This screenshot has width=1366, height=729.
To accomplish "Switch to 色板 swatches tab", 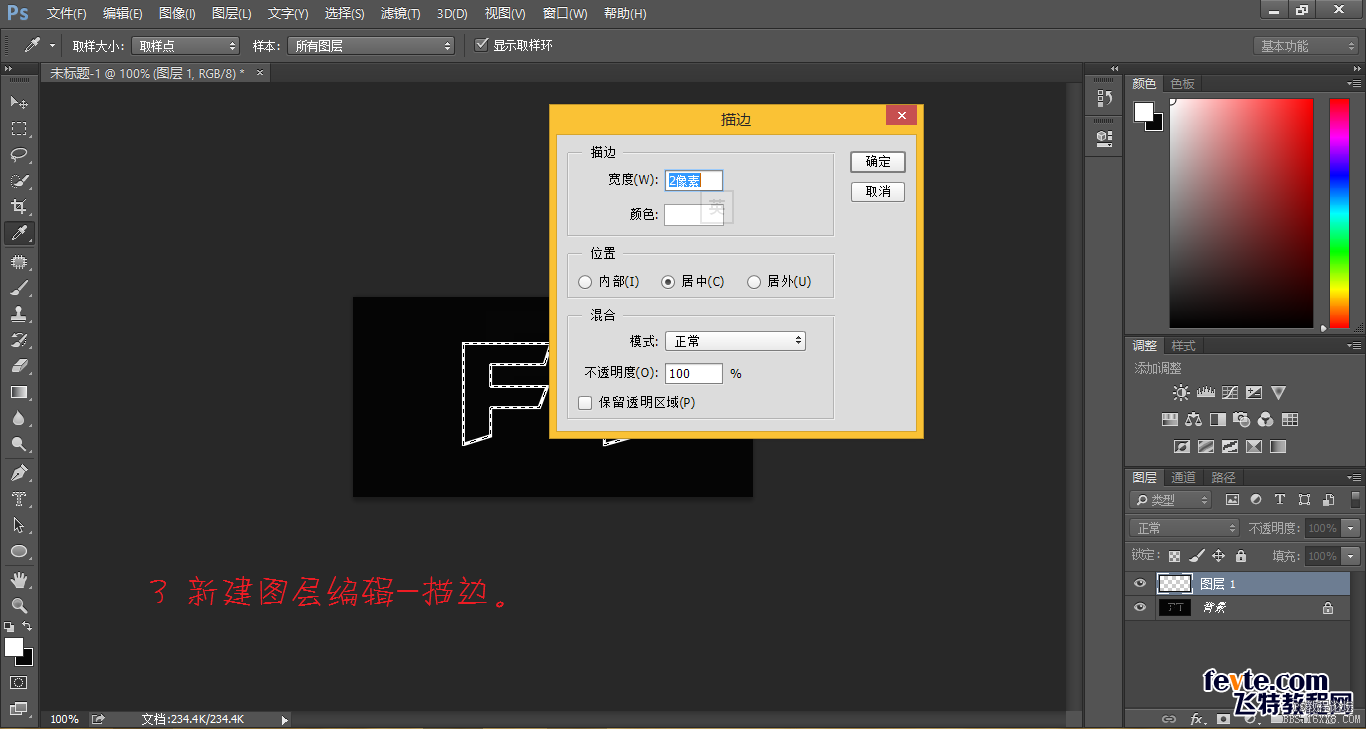I will point(1183,84).
